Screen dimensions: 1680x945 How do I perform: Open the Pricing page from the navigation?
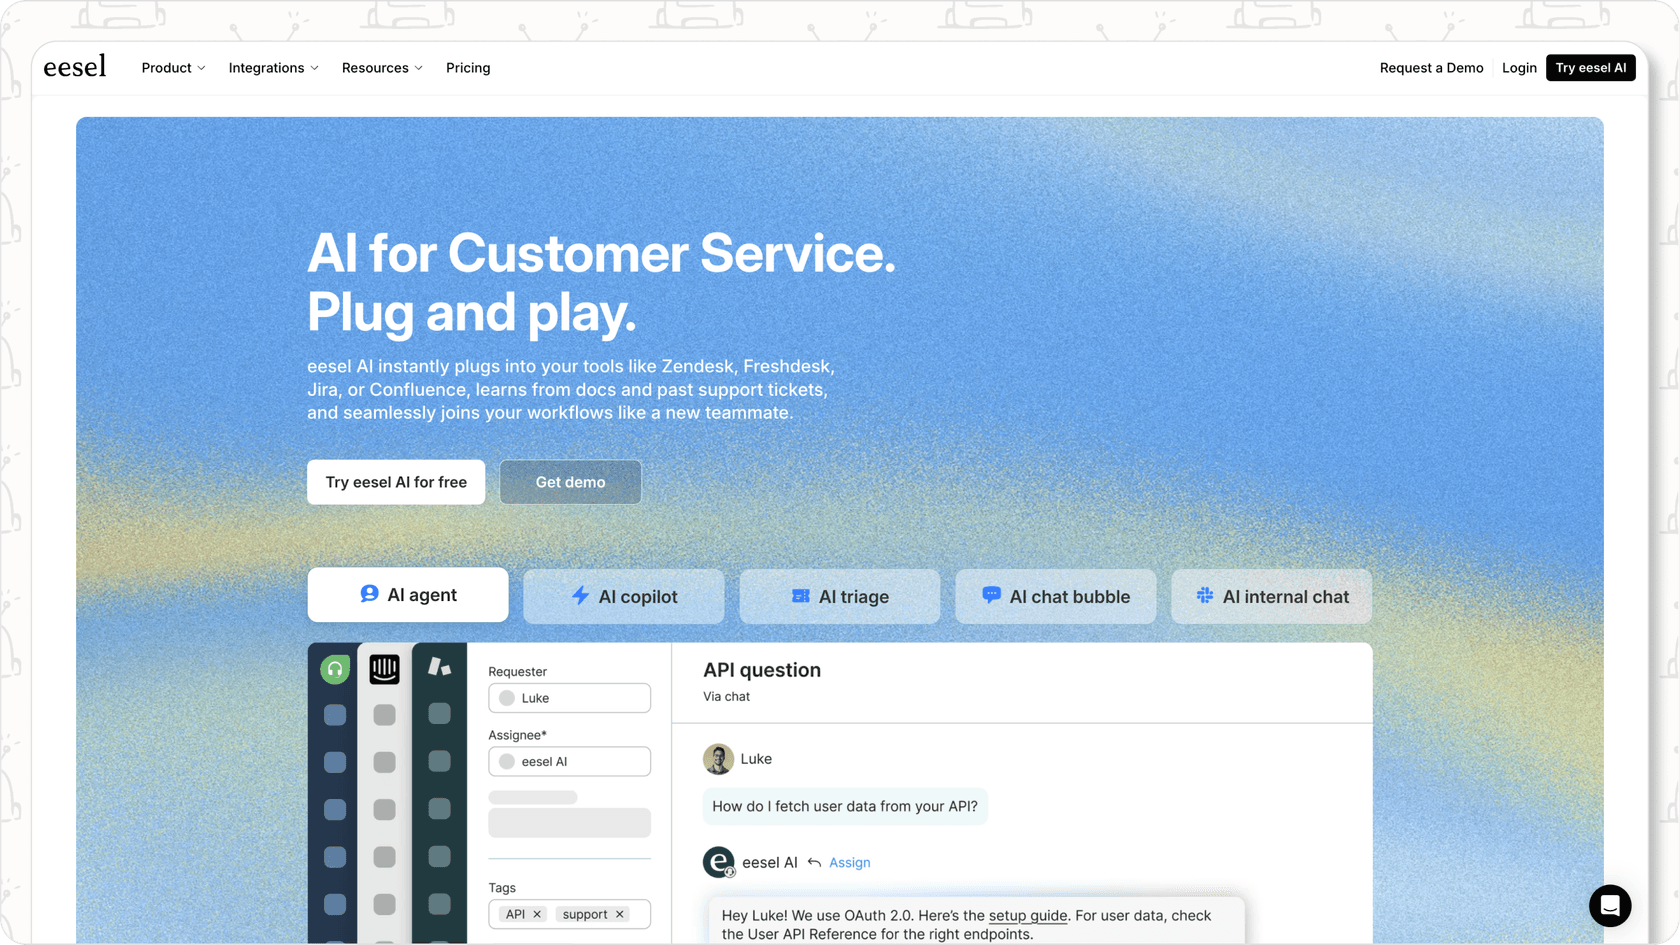pyautogui.click(x=468, y=68)
